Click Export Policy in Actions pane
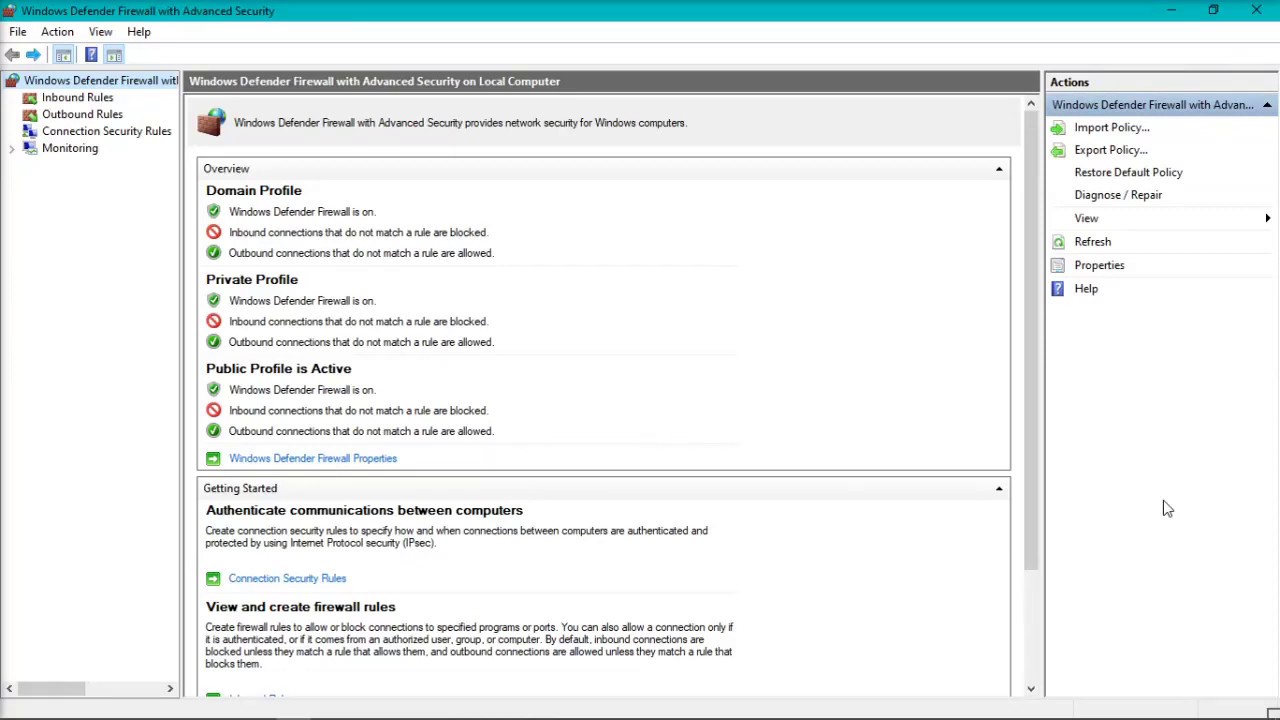Viewport: 1280px width, 720px height. pos(1110,150)
